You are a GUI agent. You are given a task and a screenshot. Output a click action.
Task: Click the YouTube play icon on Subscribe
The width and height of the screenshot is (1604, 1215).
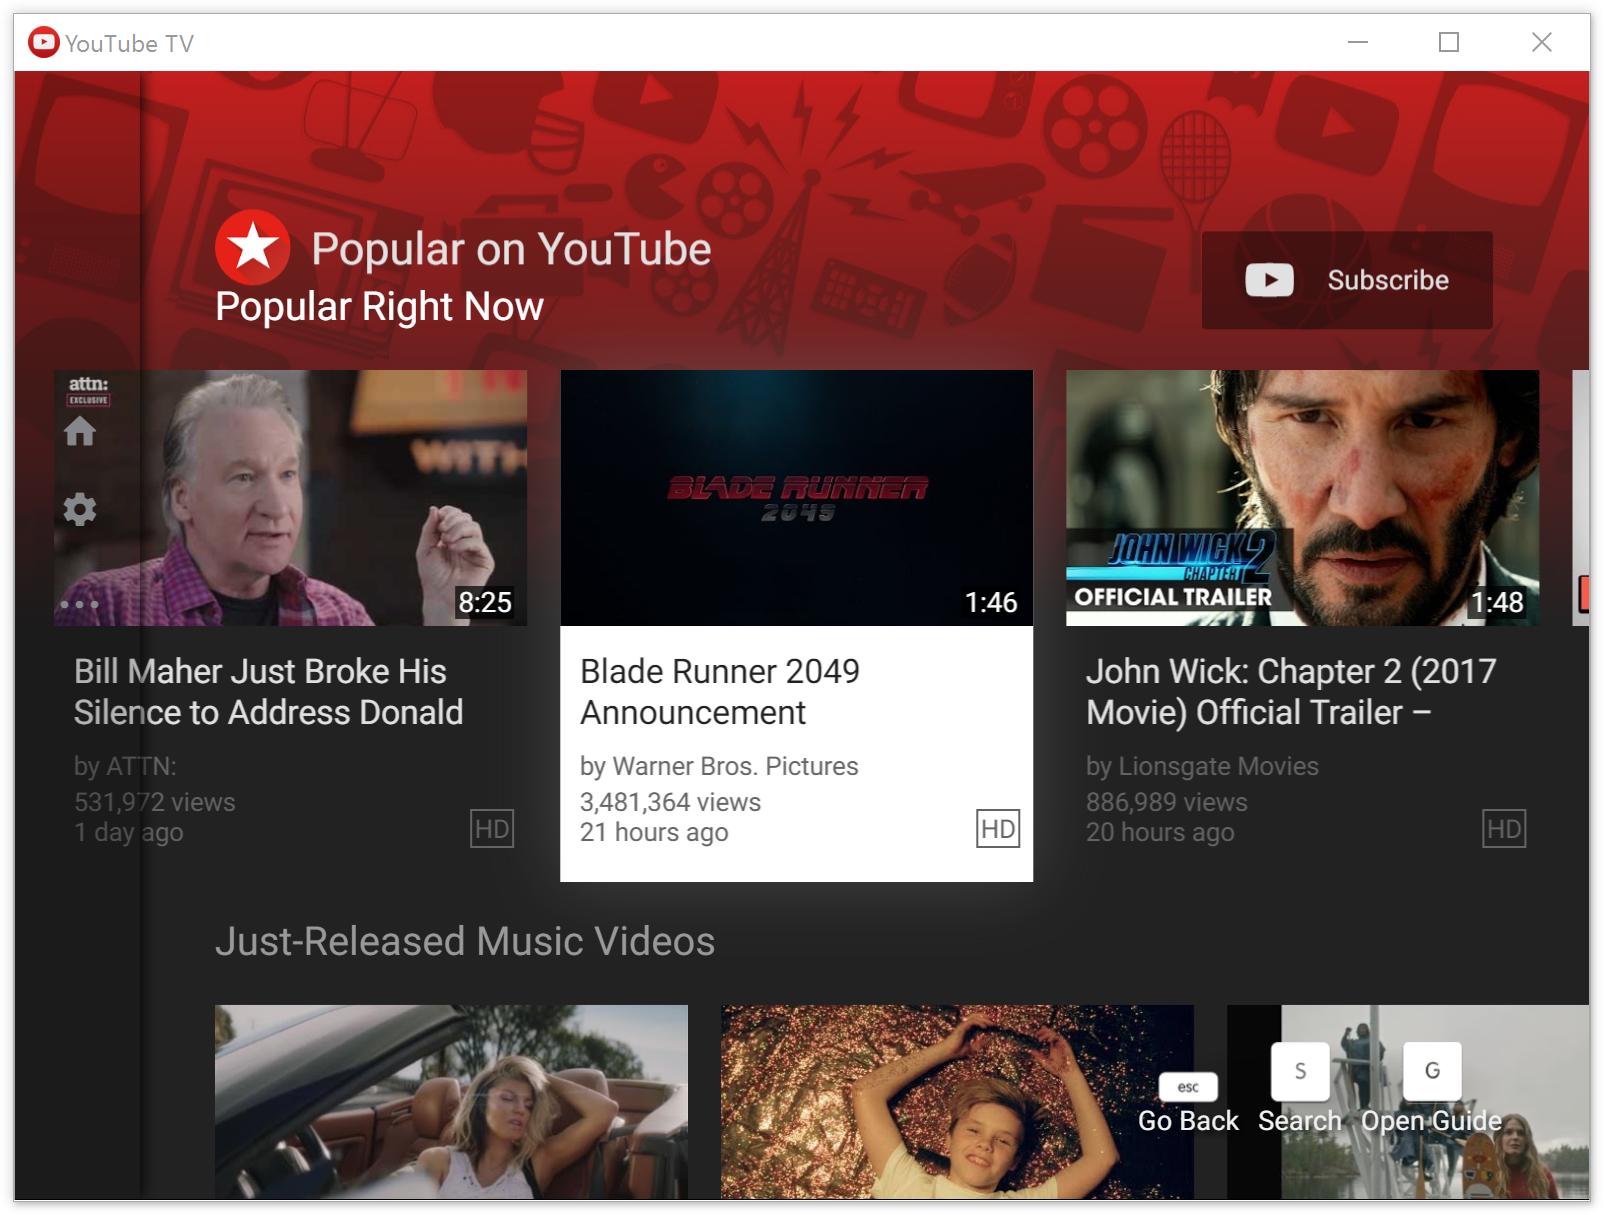coord(1269,280)
